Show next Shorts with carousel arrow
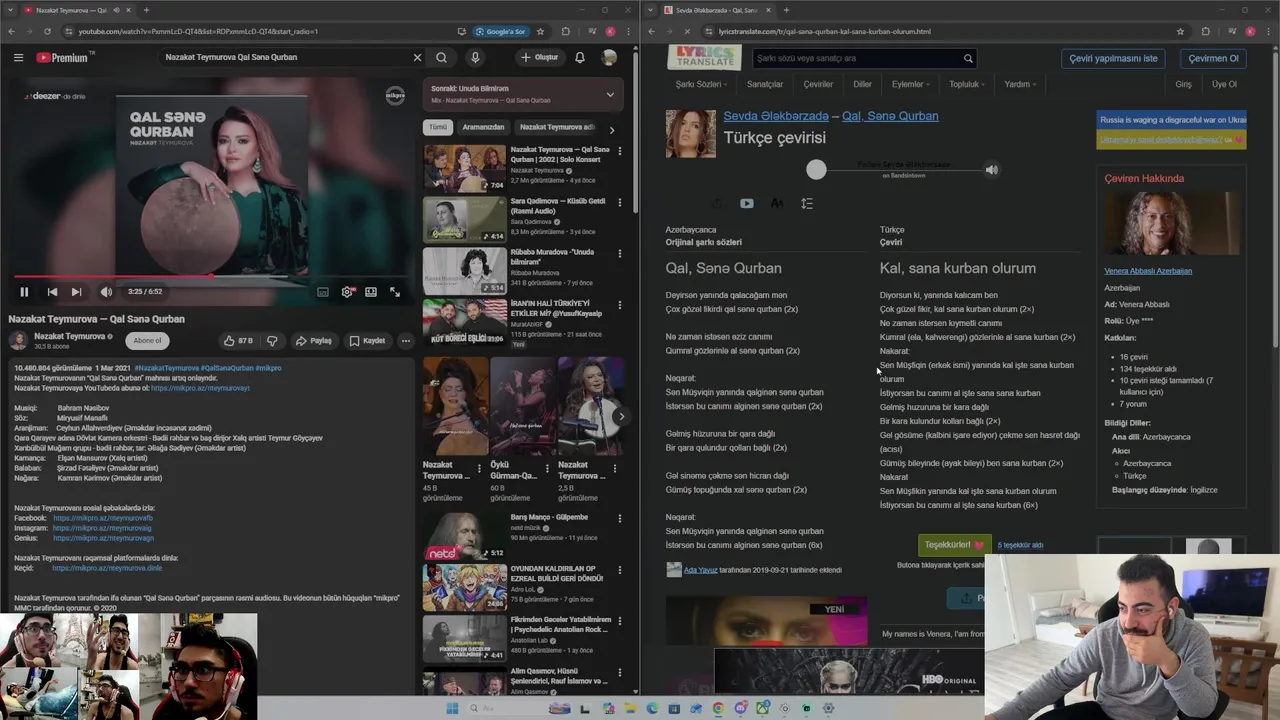Screen dimensions: 1280x720 [x=621, y=416]
